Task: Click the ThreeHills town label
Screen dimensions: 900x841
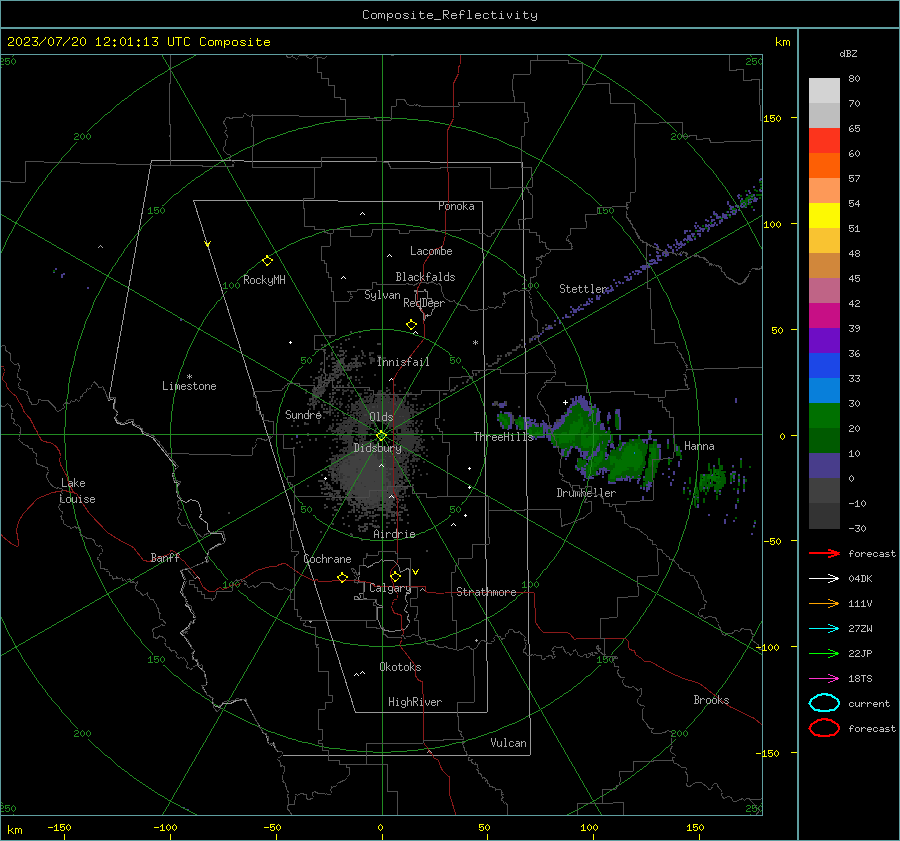Action: [503, 437]
